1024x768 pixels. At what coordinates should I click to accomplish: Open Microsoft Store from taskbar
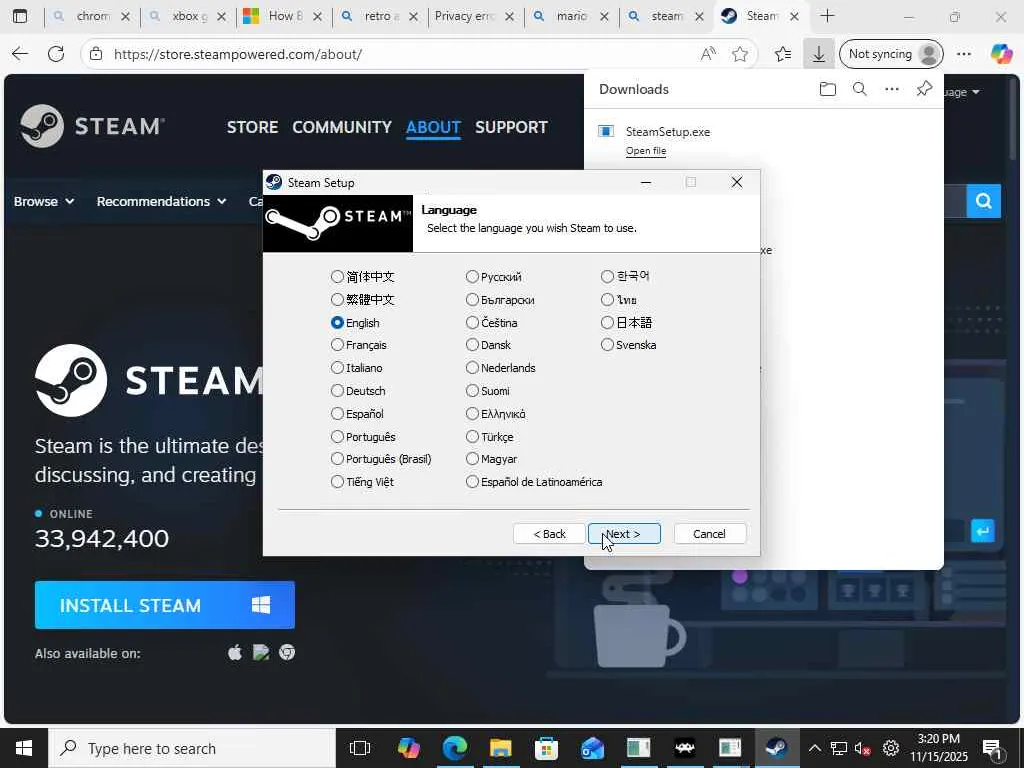(x=546, y=748)
